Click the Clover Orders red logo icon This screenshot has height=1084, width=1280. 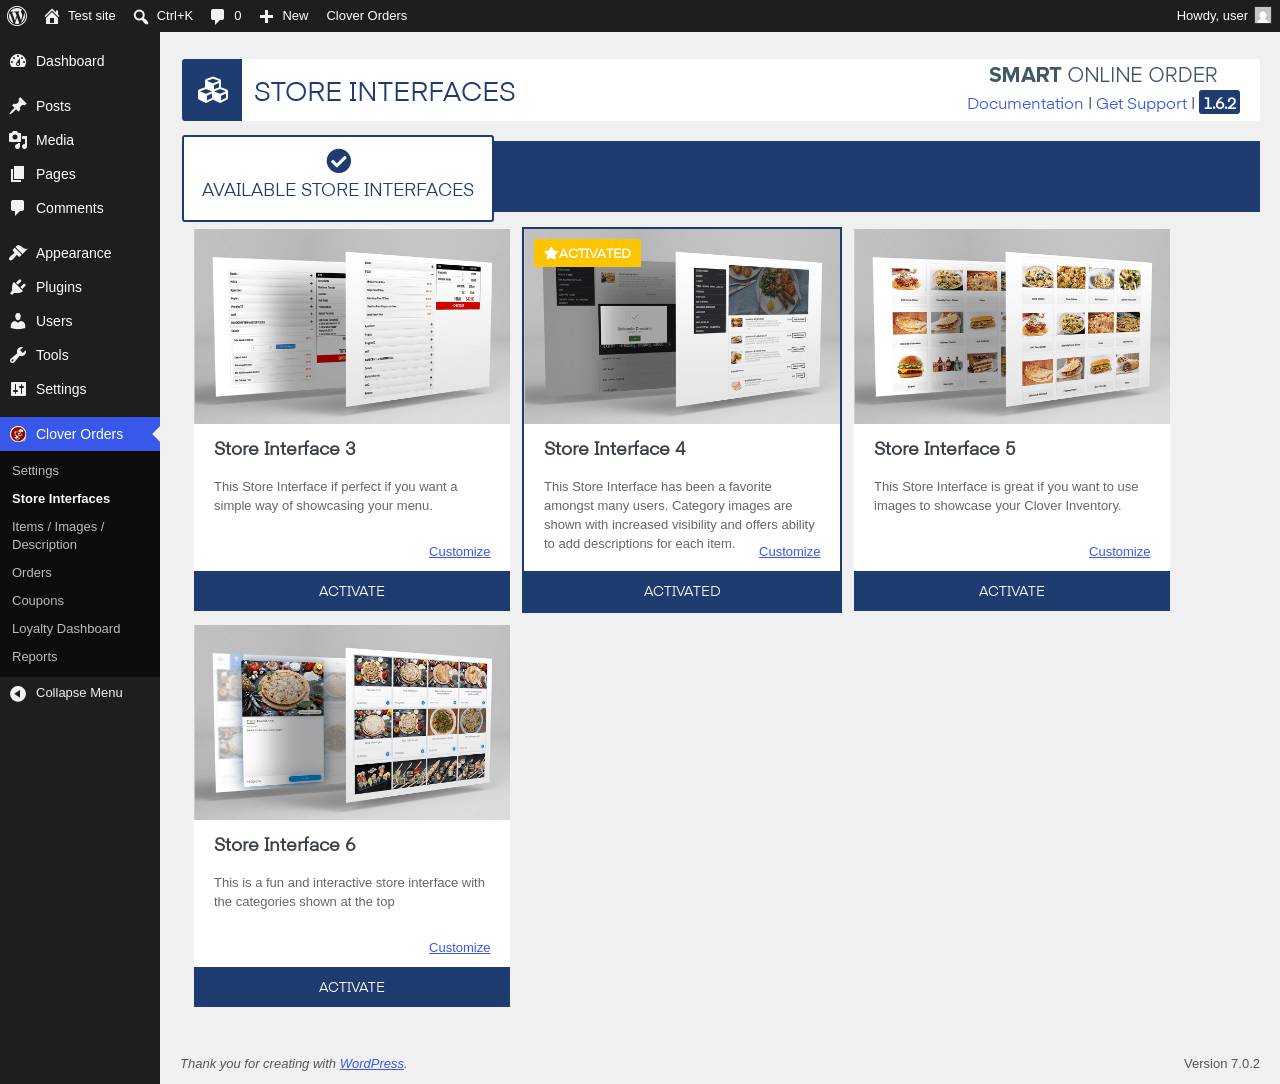pyautogui.click(x=18, y=434)
